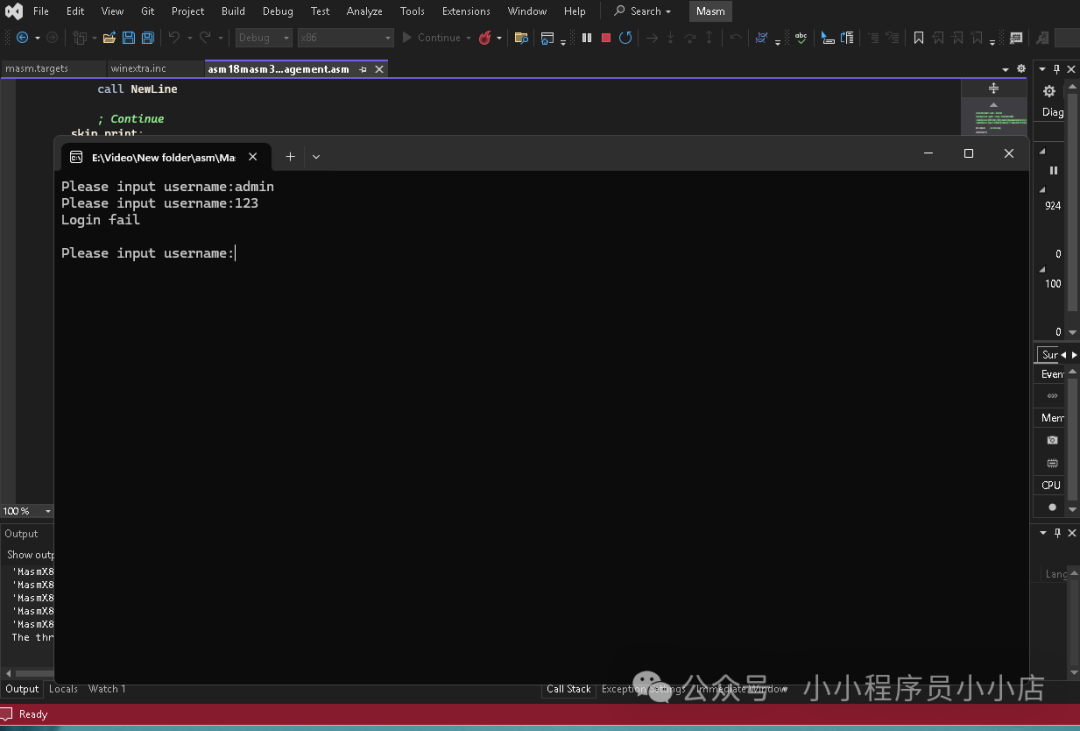Screen dimensions: 1080x731
Task: Open the diagnostic tools settings gear
Action: (1049, 91)
